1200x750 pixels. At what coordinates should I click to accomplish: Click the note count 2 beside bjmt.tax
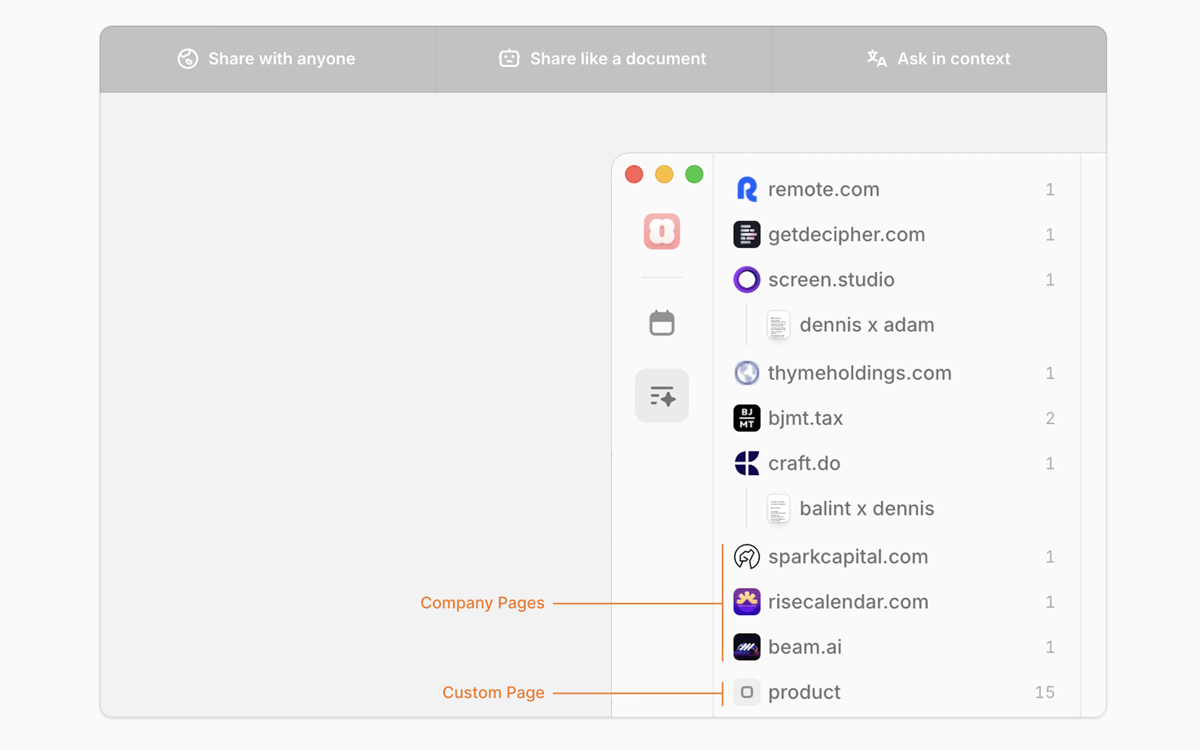point(1049,418)
